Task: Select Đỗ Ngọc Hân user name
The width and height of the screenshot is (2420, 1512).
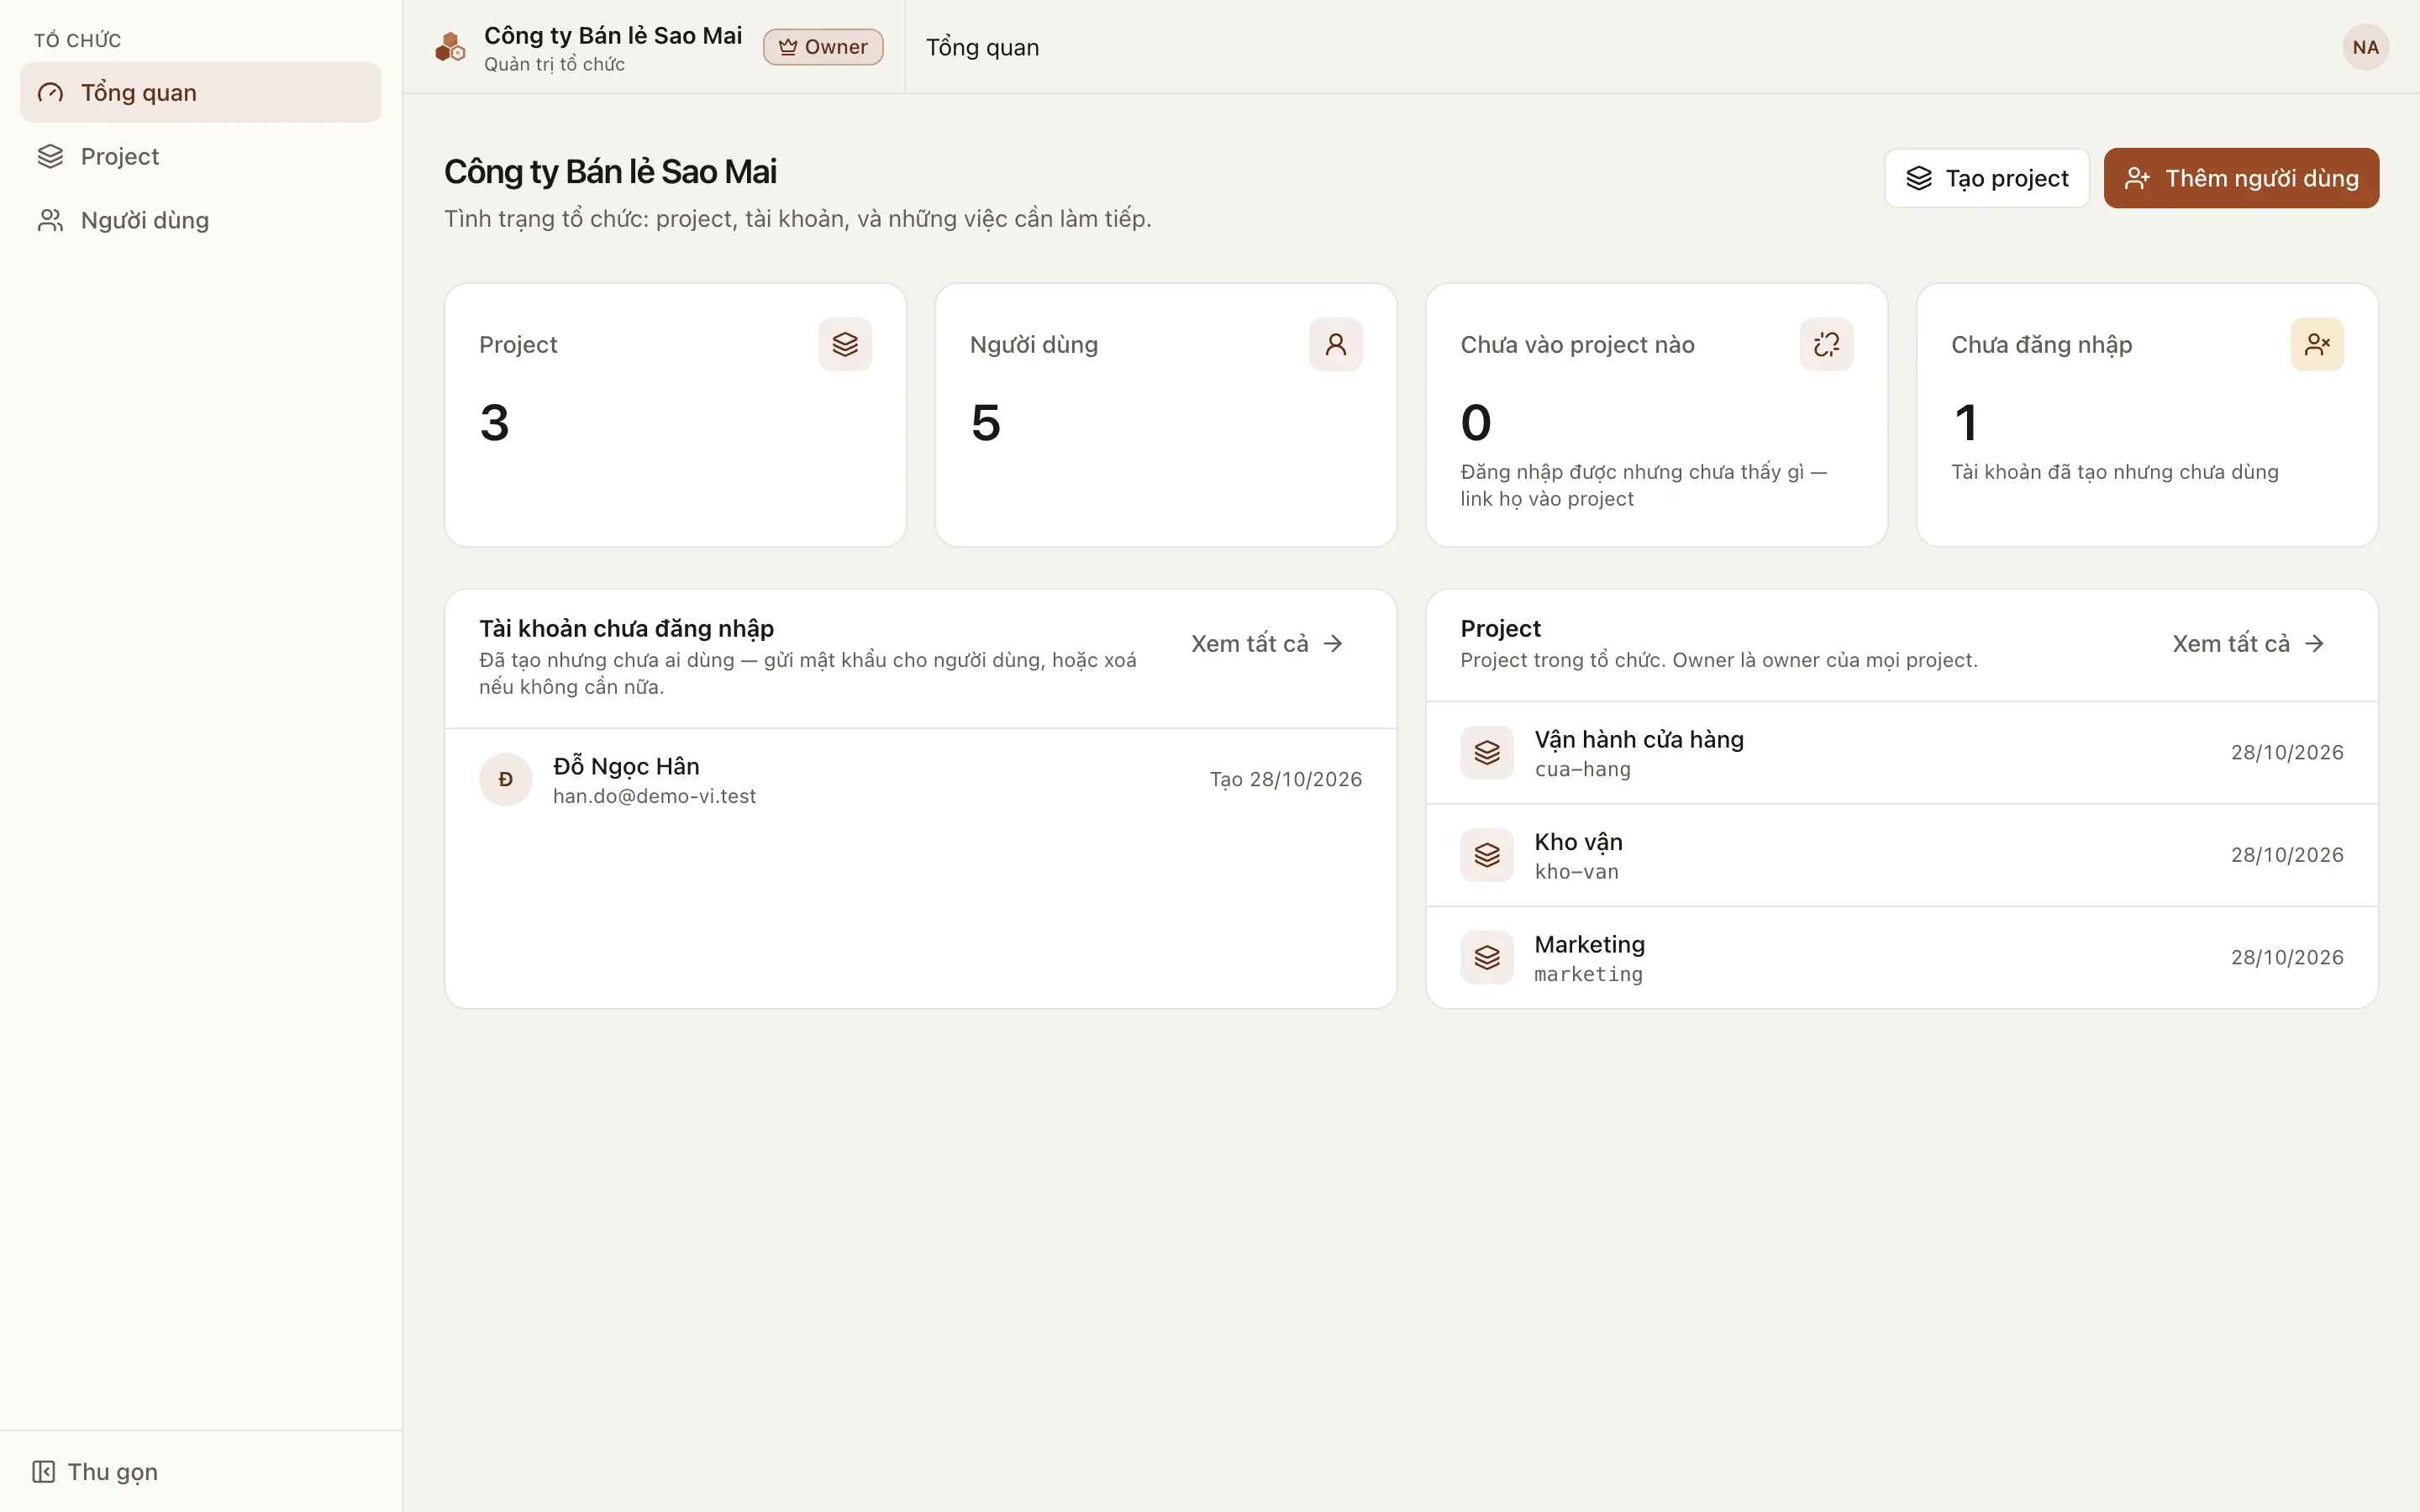Action: tap(626, 766)
